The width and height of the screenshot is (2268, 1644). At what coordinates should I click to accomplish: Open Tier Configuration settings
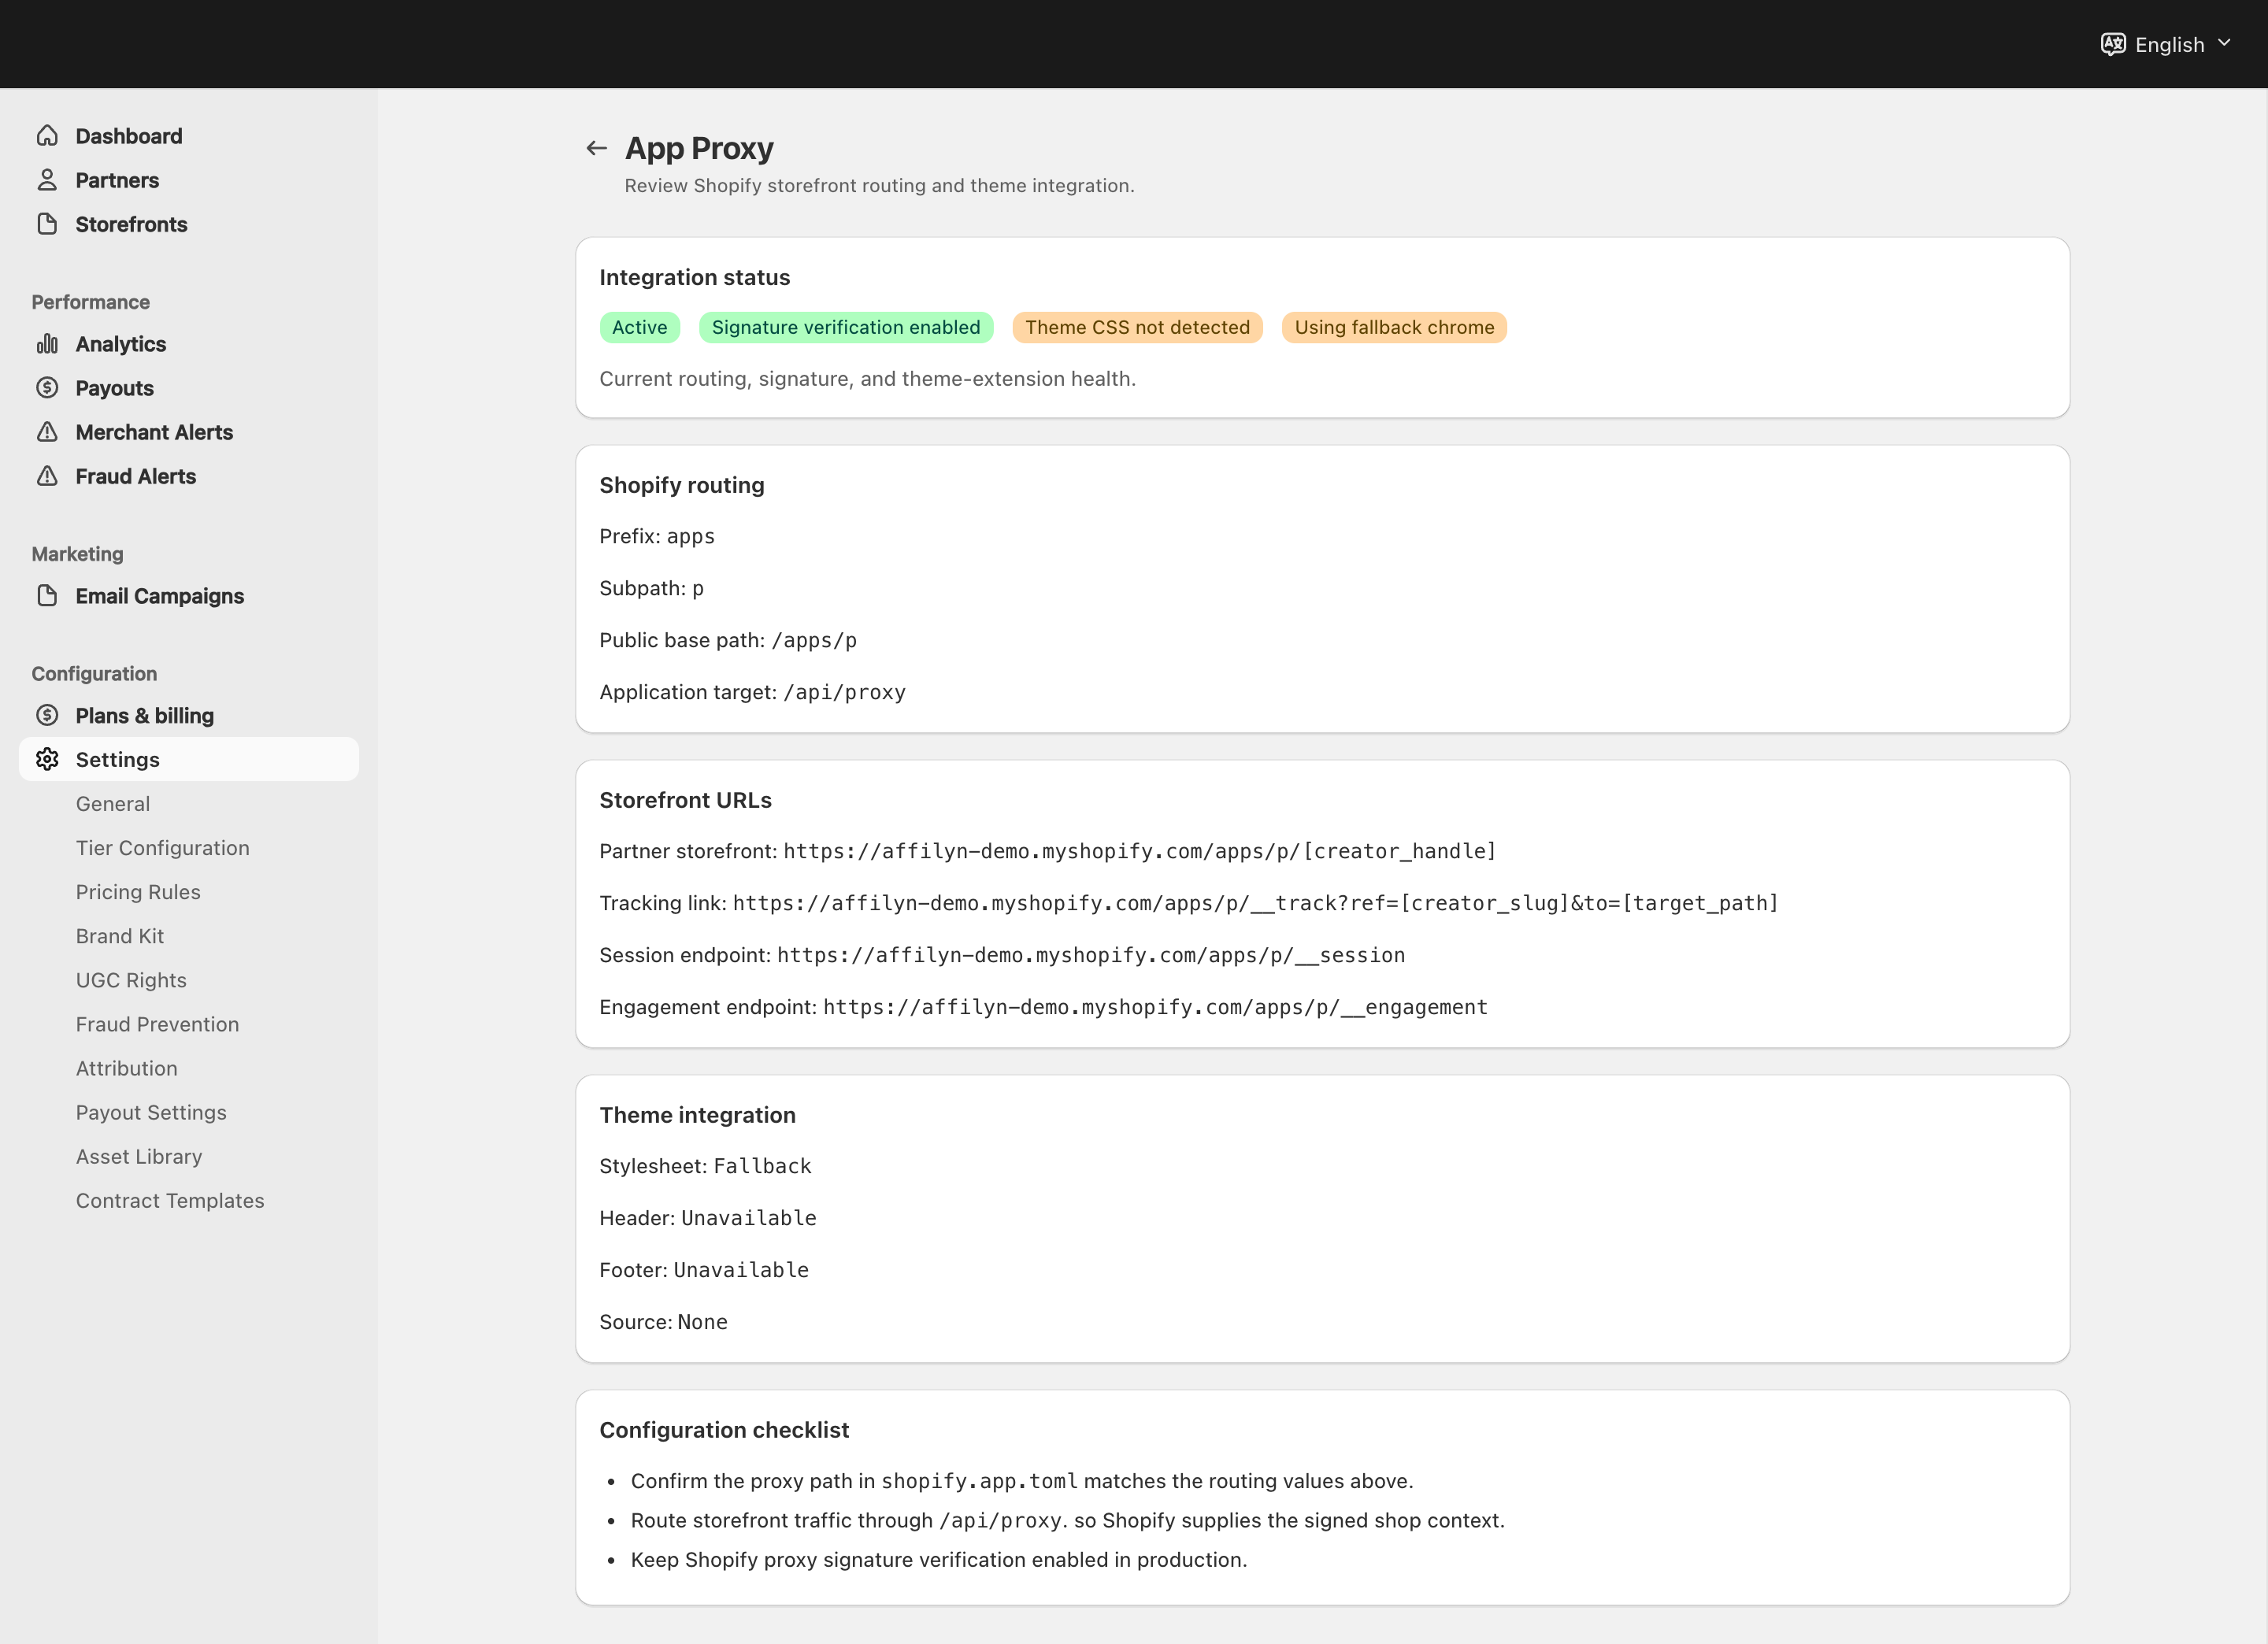point(163,847)
